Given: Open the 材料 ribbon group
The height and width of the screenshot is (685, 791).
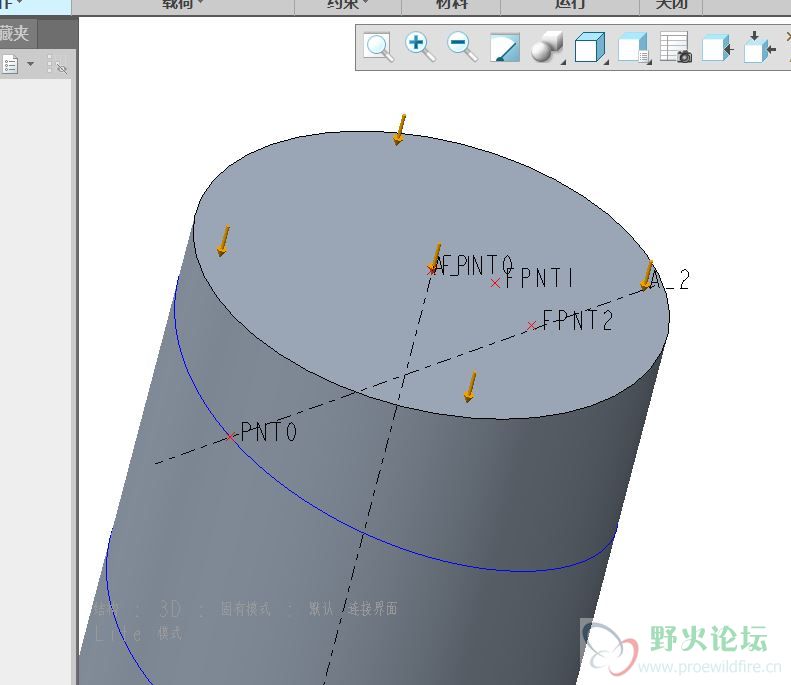Looking at the screenshot, I should tap(451, 5).
